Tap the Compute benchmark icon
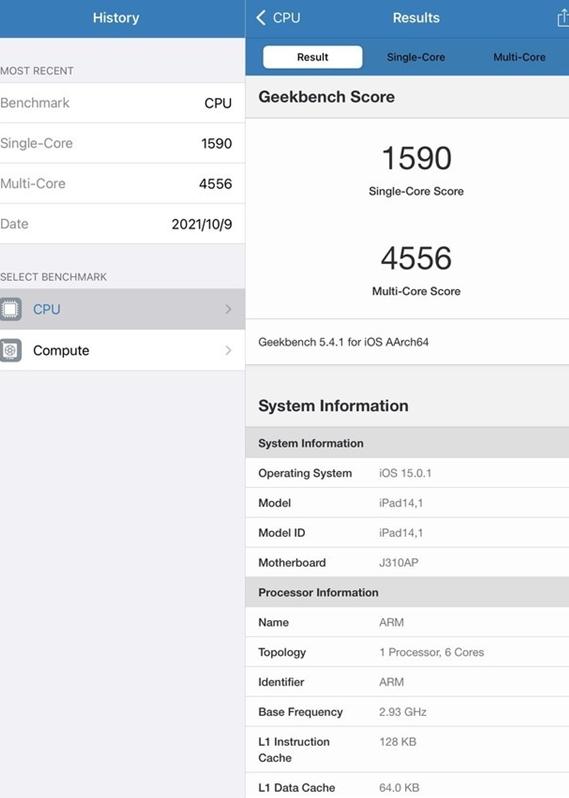Viewport: 569px width, 798px height. [x=10, y=350]
